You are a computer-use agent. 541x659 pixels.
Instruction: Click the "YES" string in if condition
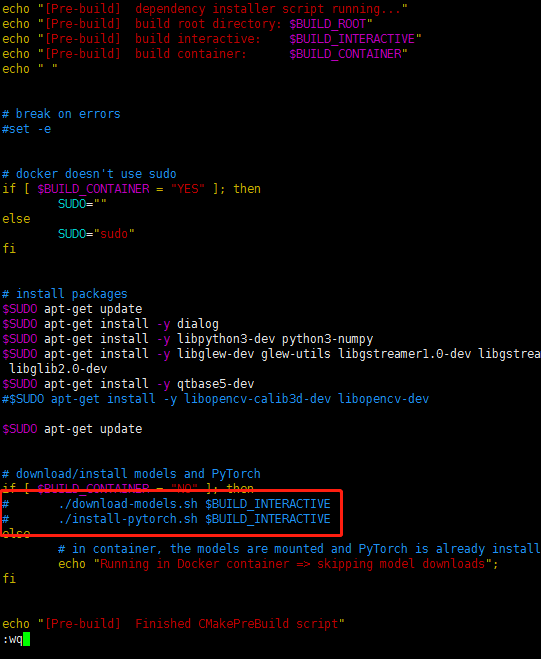[187, 189]
